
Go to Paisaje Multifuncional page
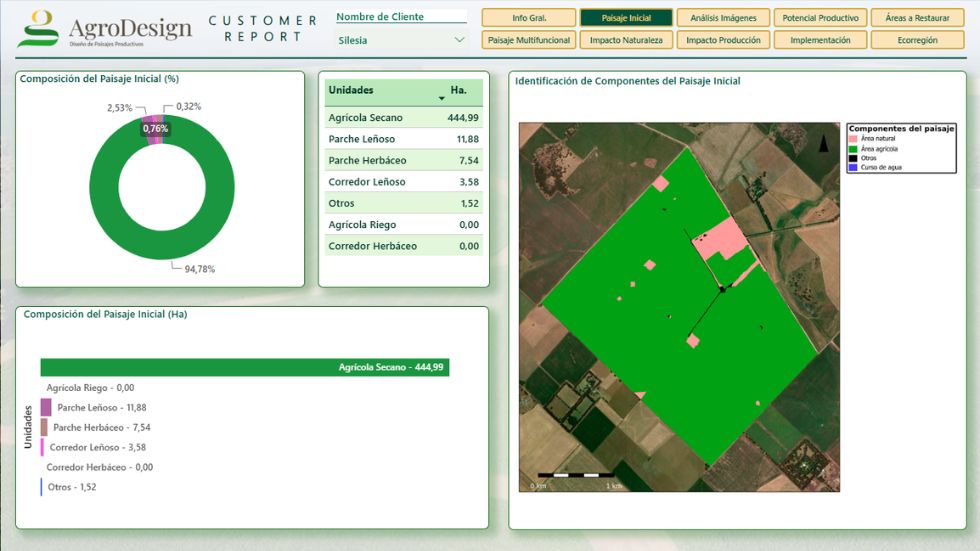pyautogui.click(x=529, y=40)
